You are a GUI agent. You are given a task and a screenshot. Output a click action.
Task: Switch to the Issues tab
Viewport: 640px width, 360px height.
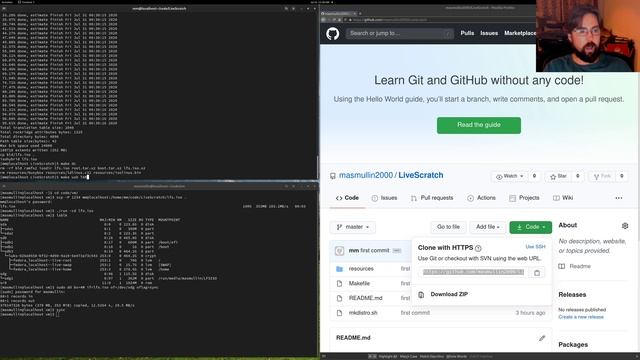(x=384, y=198)
